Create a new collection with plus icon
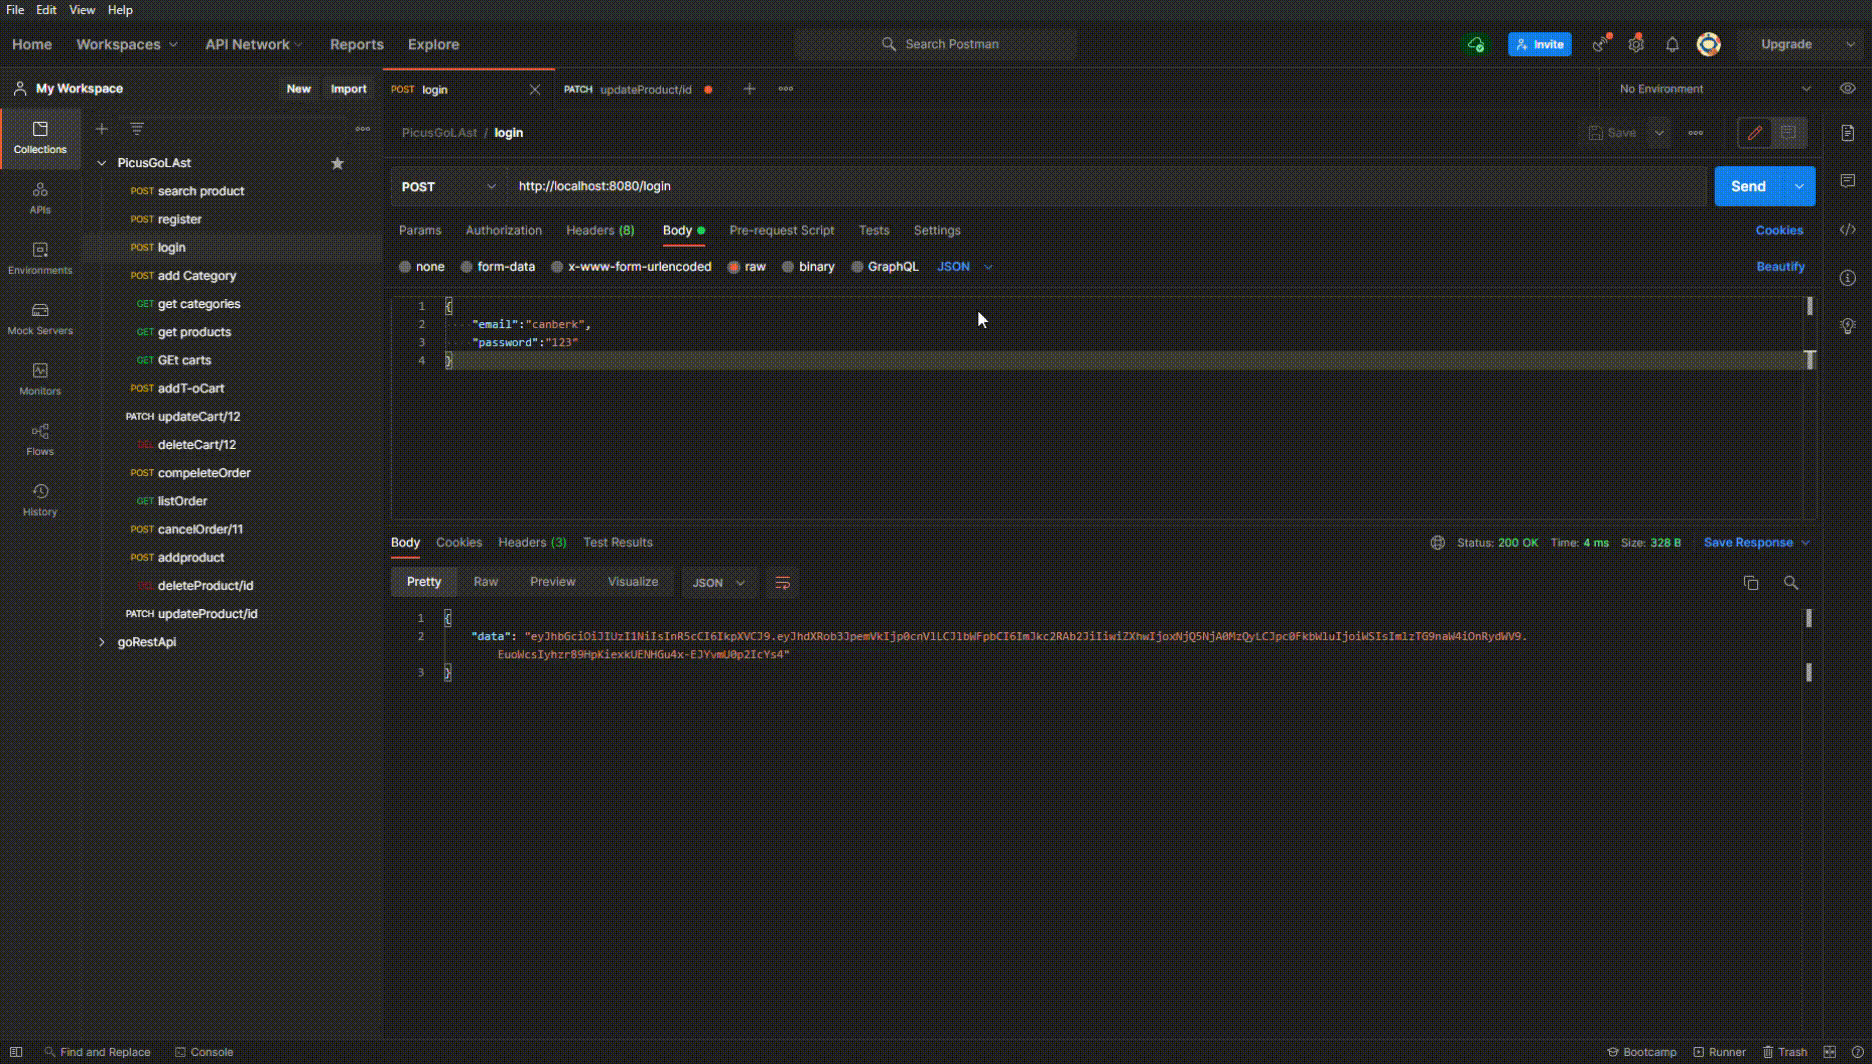The width and height of the screenshot is (1872, 1064). (x=101, y=129)
